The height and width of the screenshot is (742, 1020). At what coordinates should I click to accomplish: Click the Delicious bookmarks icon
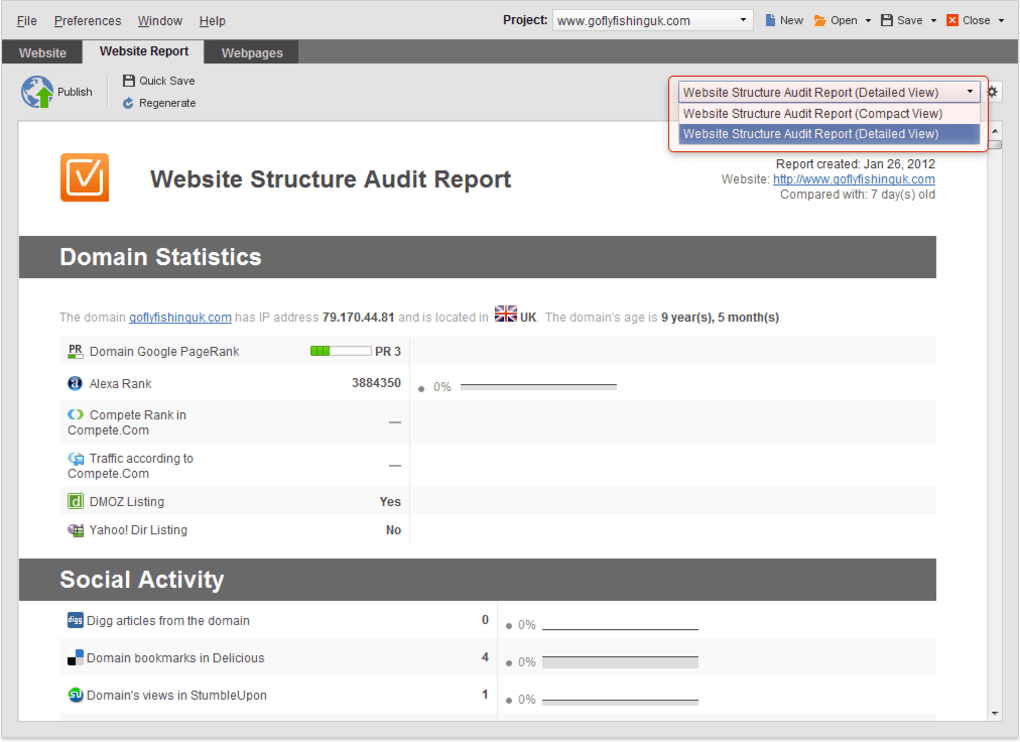click(x=76, y=658)
